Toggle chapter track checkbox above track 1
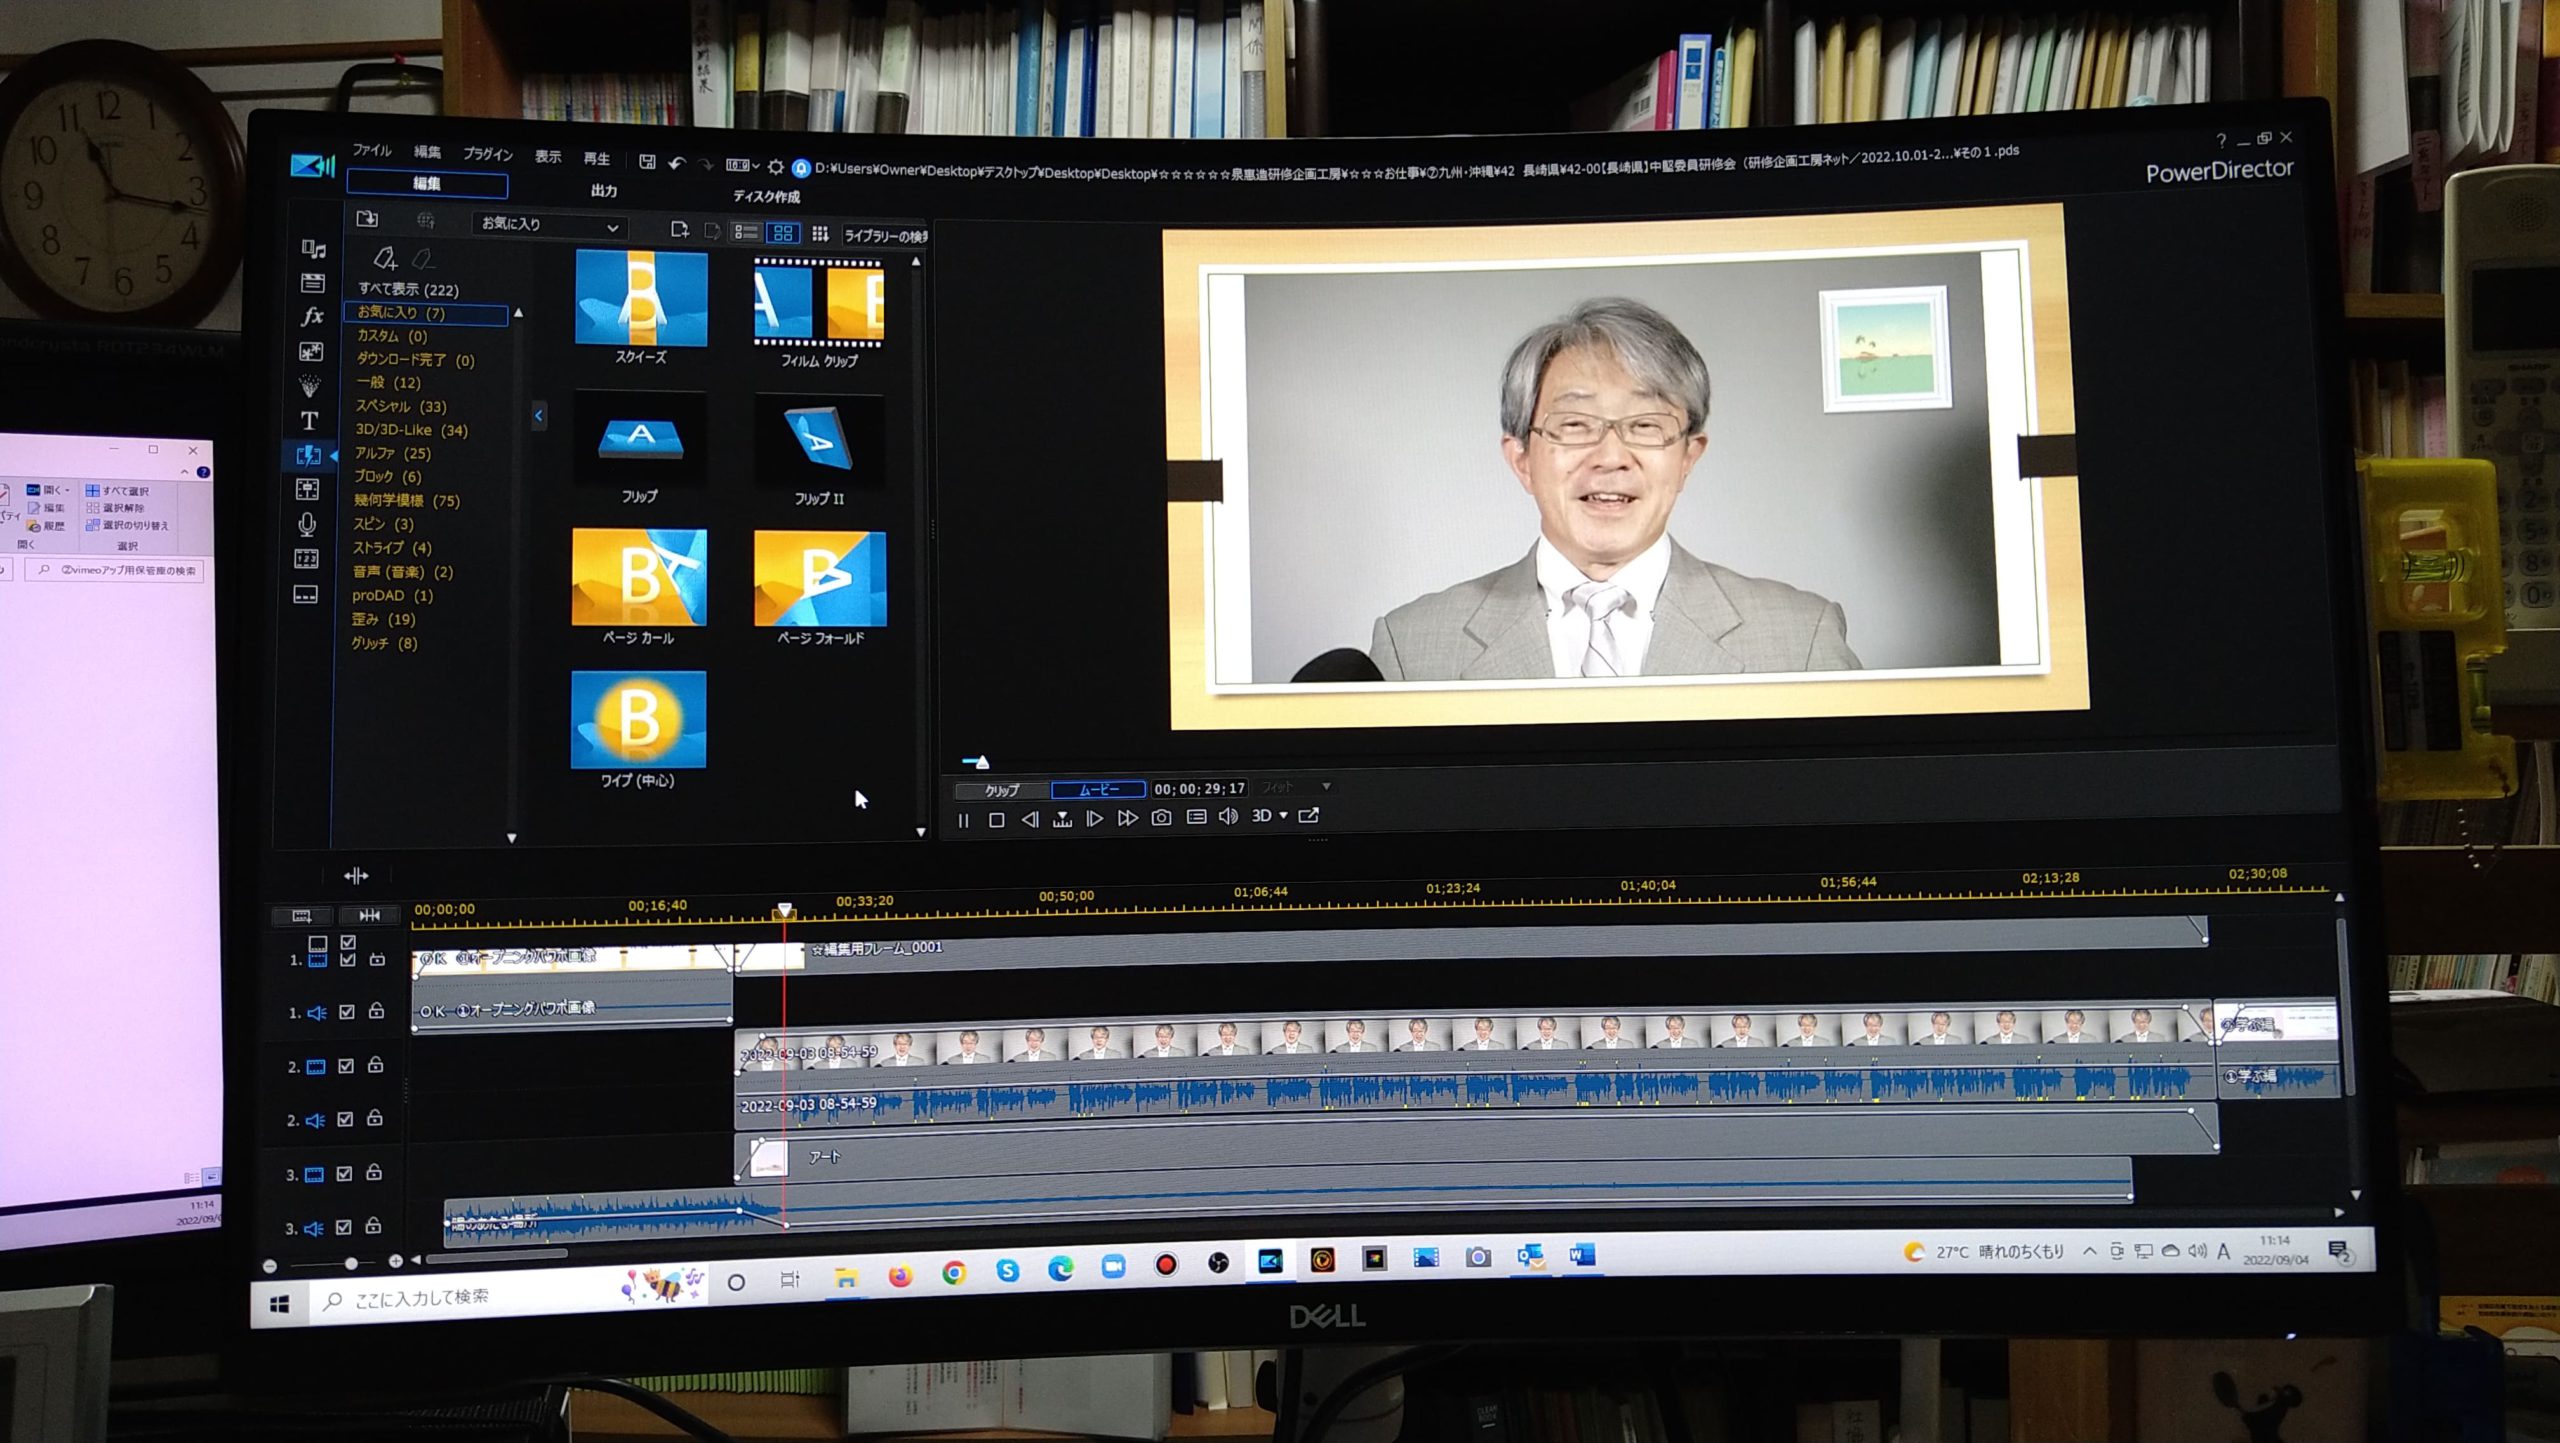The image size is (2560, 1443). click(348, 942)
